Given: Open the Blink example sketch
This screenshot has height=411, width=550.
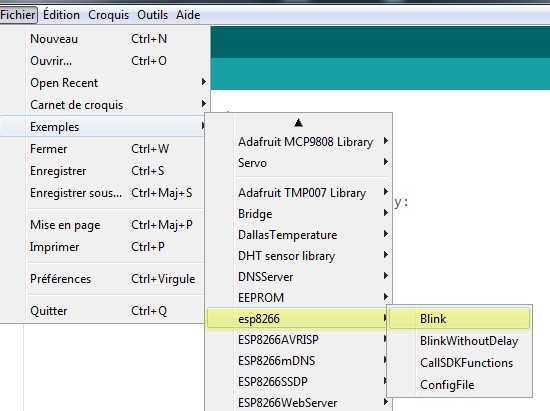Looking at the screenshot, I should tap(460, 319).
